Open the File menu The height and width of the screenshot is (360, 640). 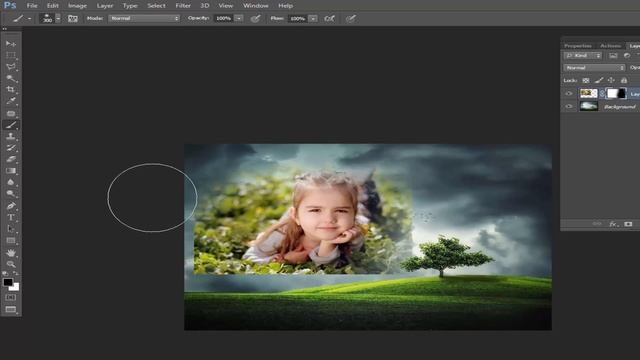click(x=32, y=6)
